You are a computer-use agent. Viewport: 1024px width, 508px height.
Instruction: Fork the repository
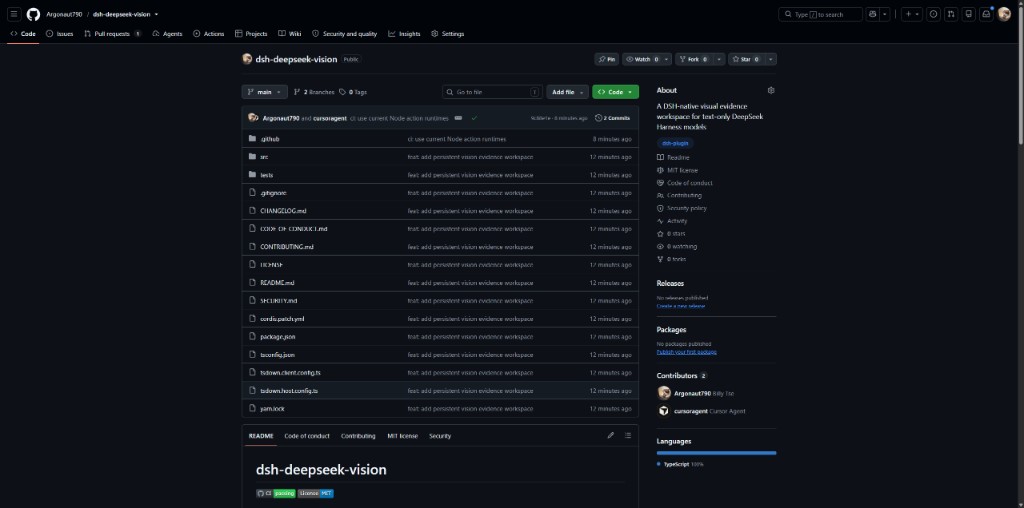[694, 59]
